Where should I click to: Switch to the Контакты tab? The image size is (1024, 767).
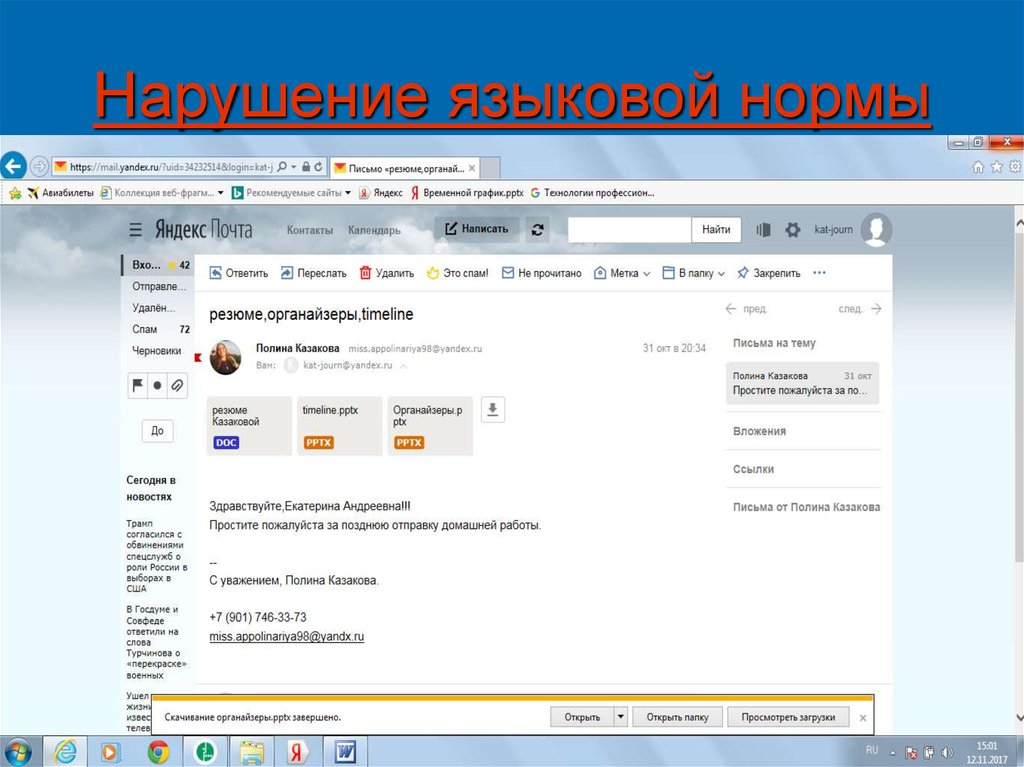[x=309, y=229]
